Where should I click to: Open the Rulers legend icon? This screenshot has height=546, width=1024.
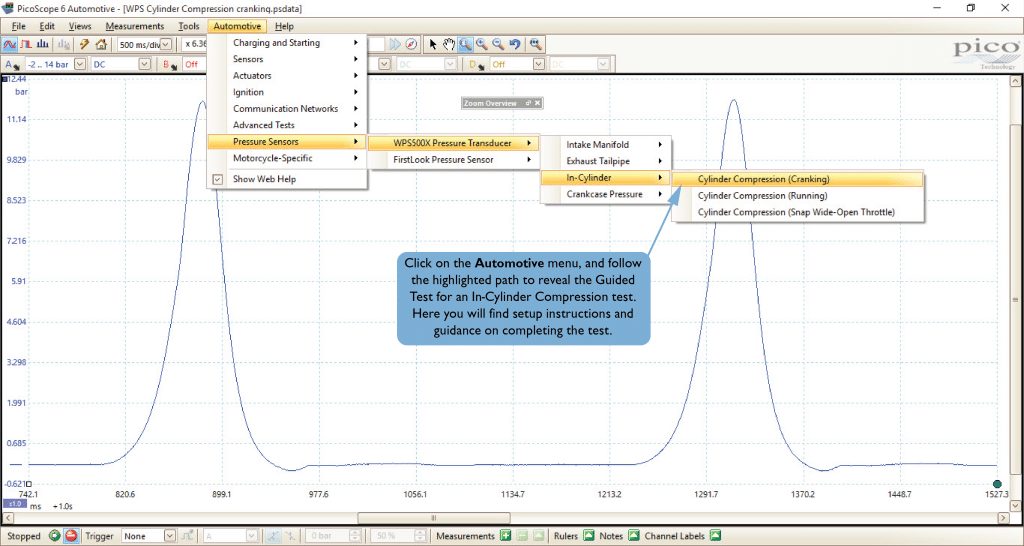coord(588,536)
